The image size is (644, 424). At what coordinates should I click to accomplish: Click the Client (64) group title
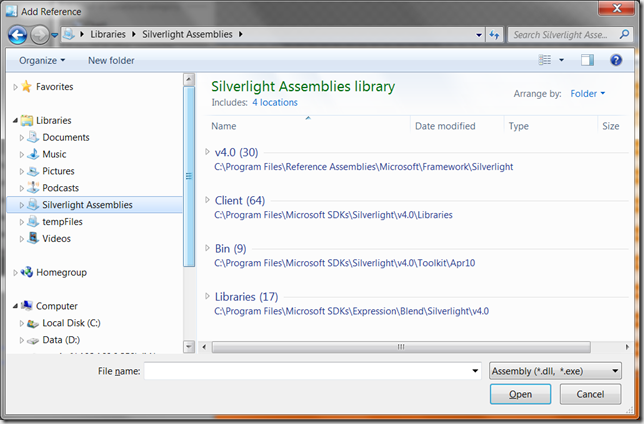[x=240, y=200]
